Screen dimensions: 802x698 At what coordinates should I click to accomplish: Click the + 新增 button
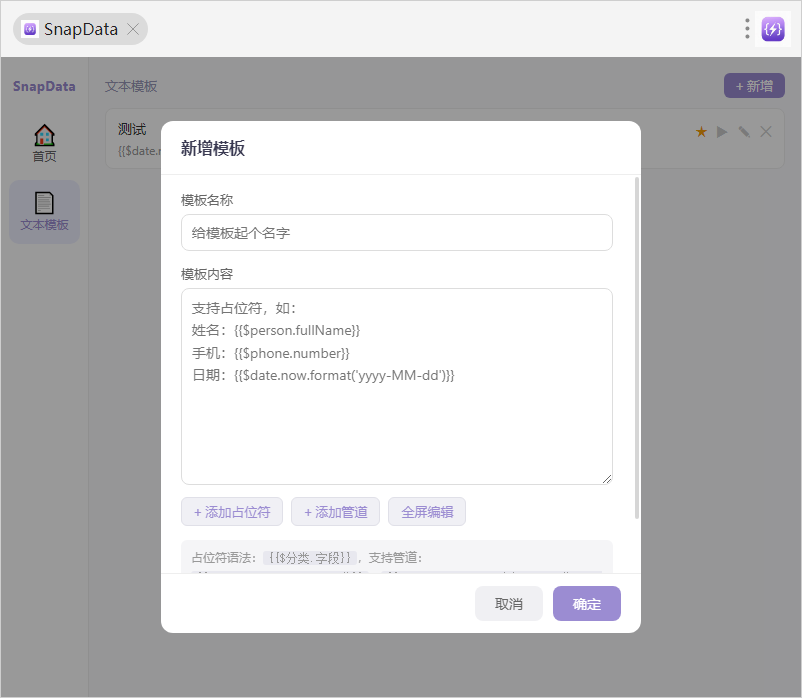[754, 85]
